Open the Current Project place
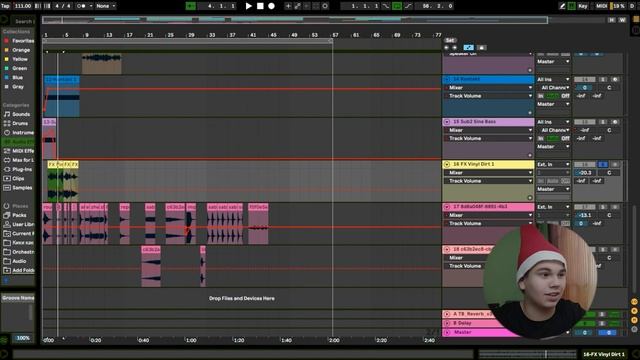The width and height of the screenshot is (640, 360). 19,233
